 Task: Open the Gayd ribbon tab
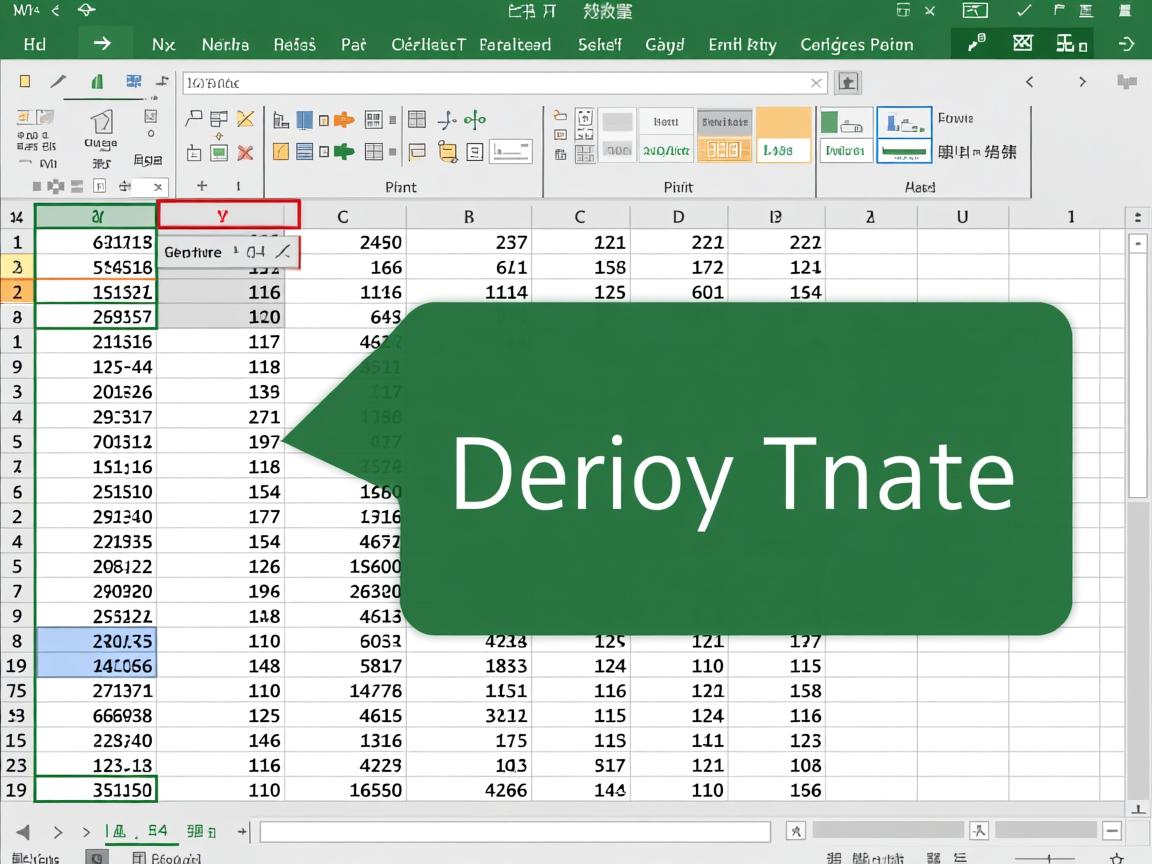[664, 44]
